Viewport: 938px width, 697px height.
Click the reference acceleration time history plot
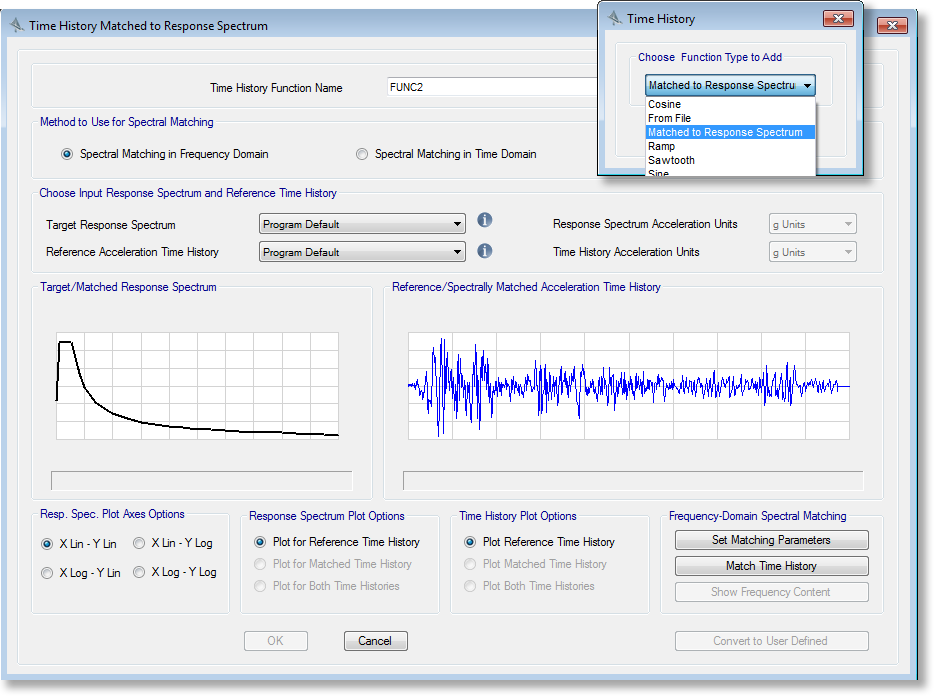pyautogui.click(x=628, y=386)
